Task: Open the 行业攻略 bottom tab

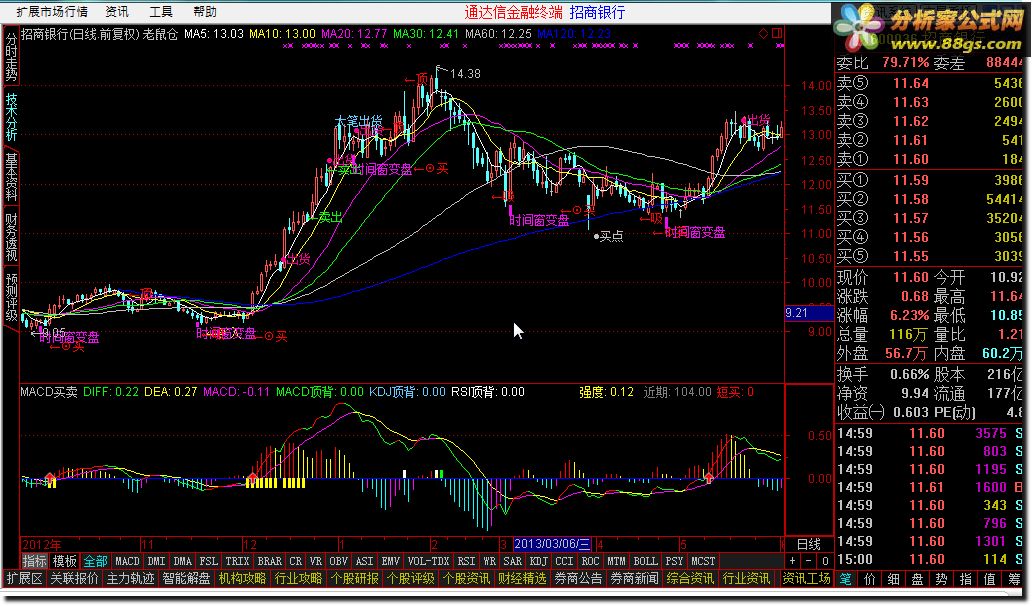Action: (x=298, y=578)
